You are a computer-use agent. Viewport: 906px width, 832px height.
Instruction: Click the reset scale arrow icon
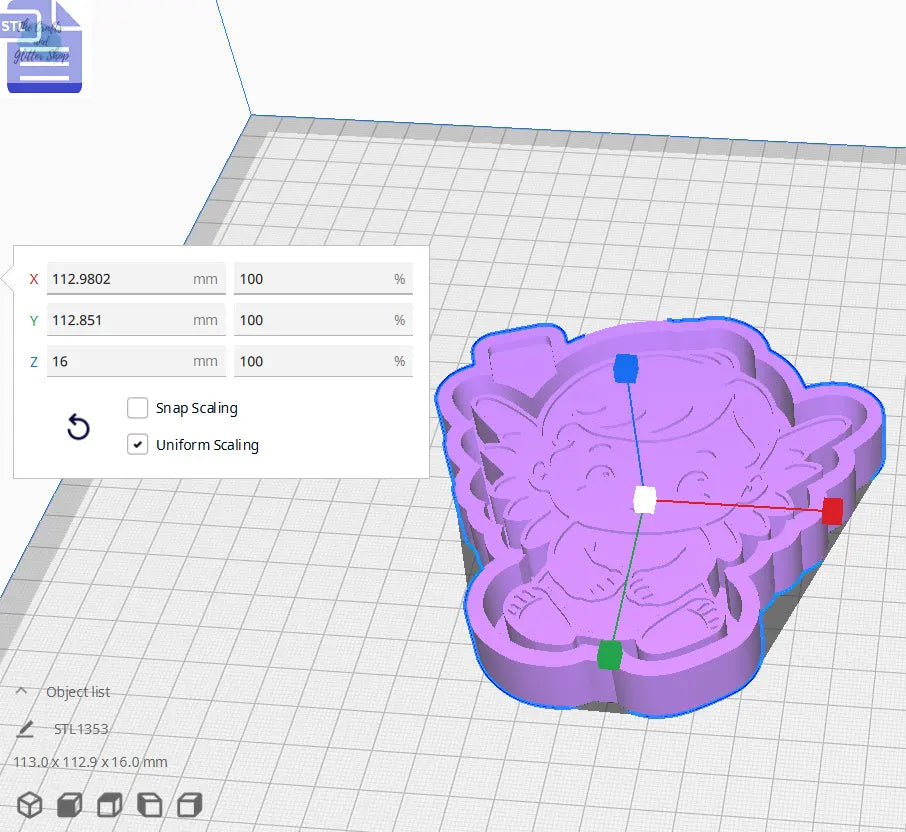pyautogui.click(x=78, y=427)
